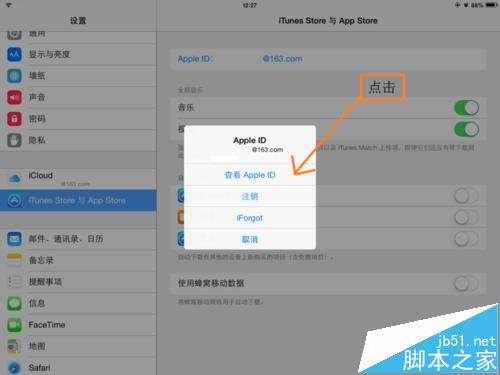Image resolution: width=500 pixels, height=375 pixels.
Task: Open 提醒事项 settings row
Action: pyautogui.click(x=78, y=282)
